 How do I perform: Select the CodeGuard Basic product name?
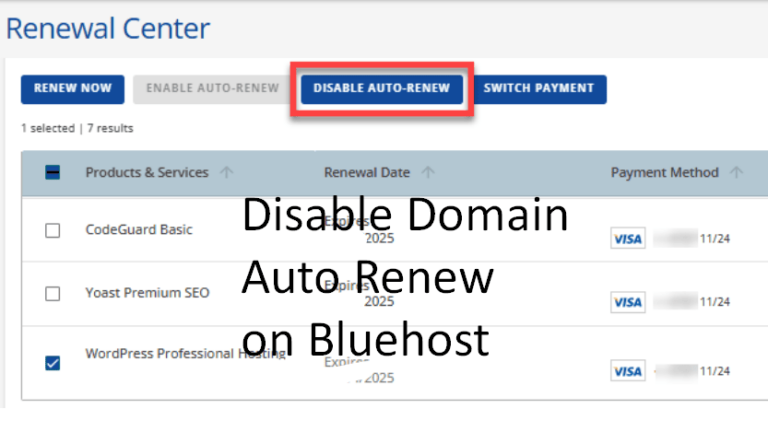[139, 230]
